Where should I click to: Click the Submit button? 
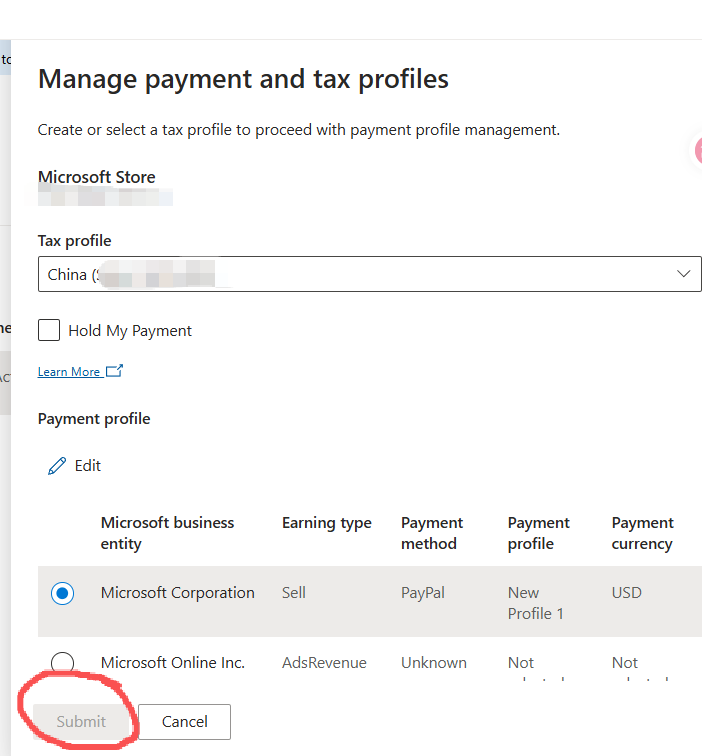(81, 722)
